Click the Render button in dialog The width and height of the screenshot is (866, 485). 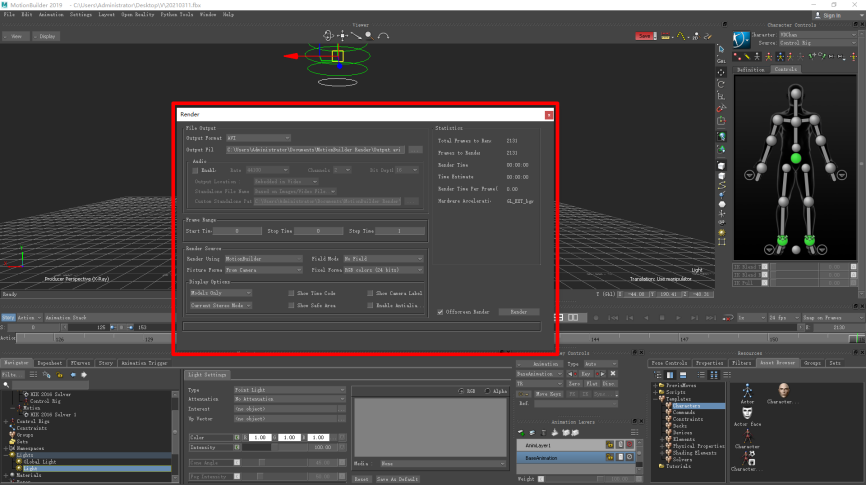(517, 312)
